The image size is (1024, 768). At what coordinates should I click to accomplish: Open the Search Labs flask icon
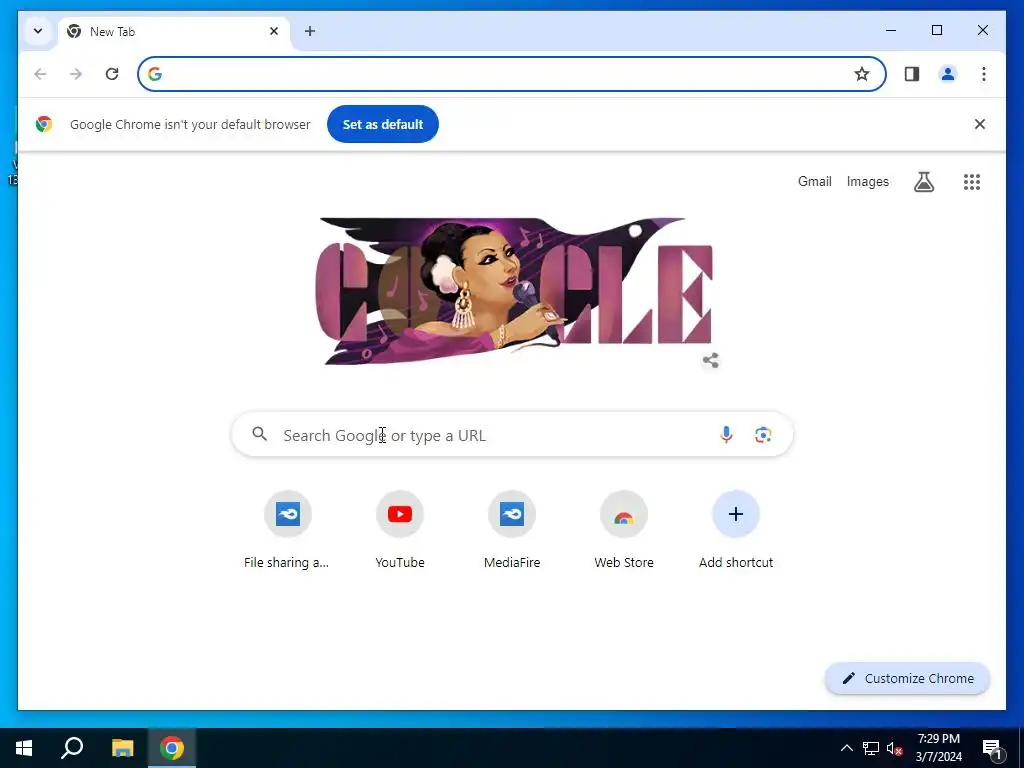coord(923,182)
